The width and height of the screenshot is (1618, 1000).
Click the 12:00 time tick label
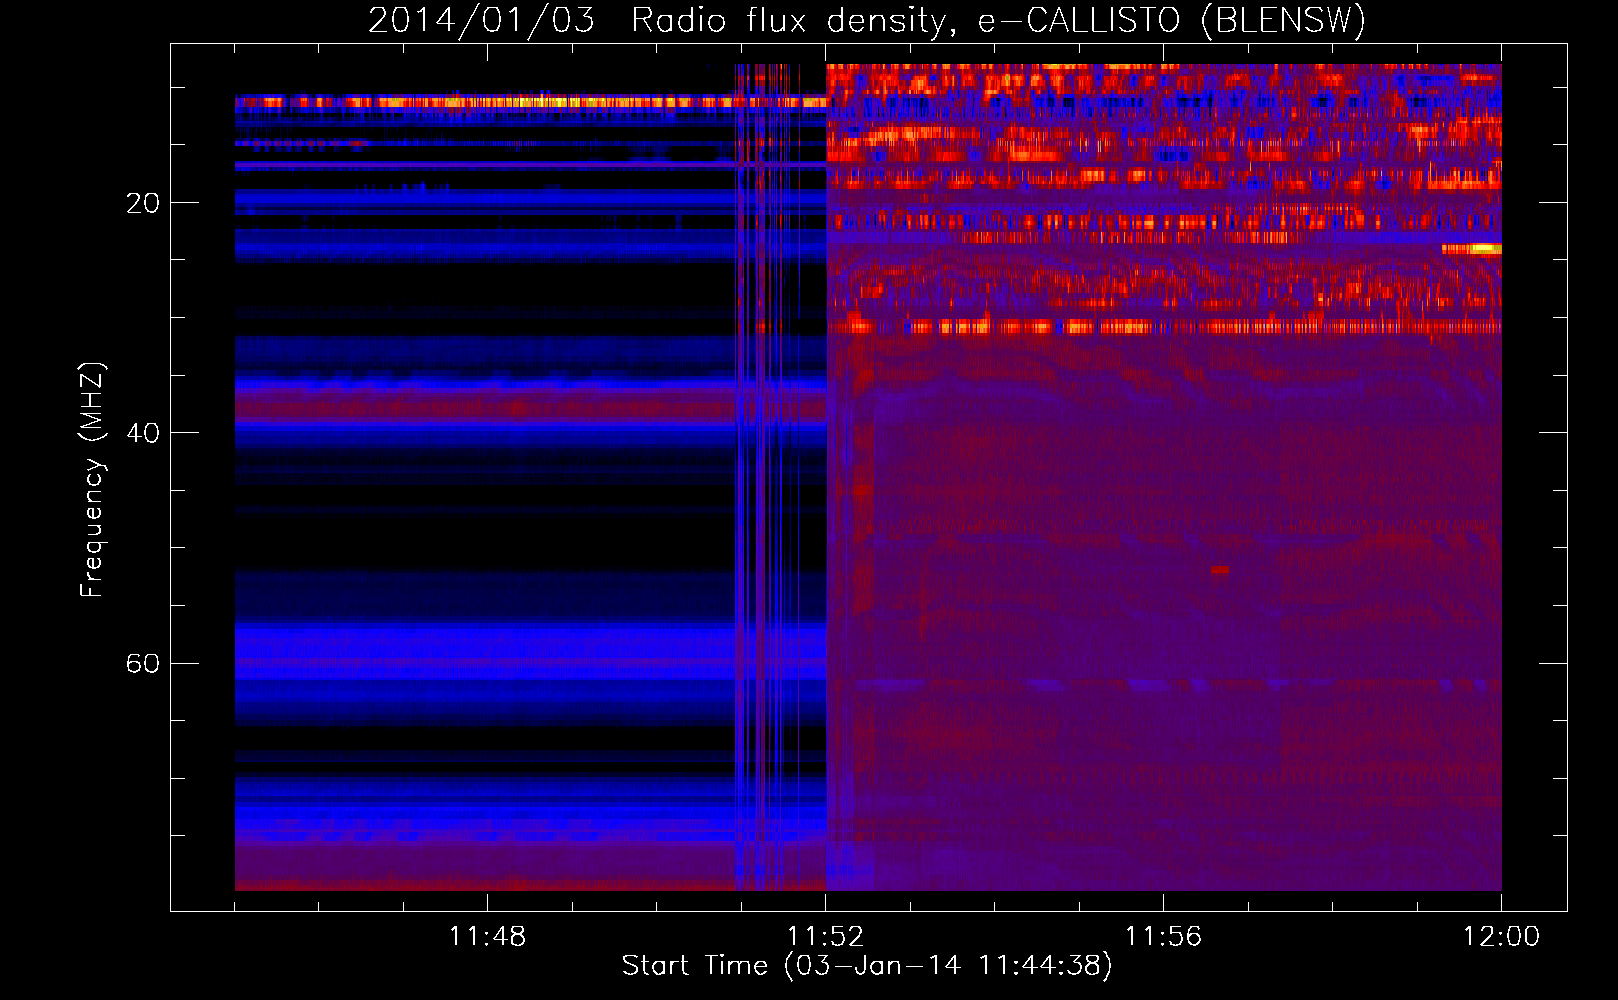[1501, 937]
